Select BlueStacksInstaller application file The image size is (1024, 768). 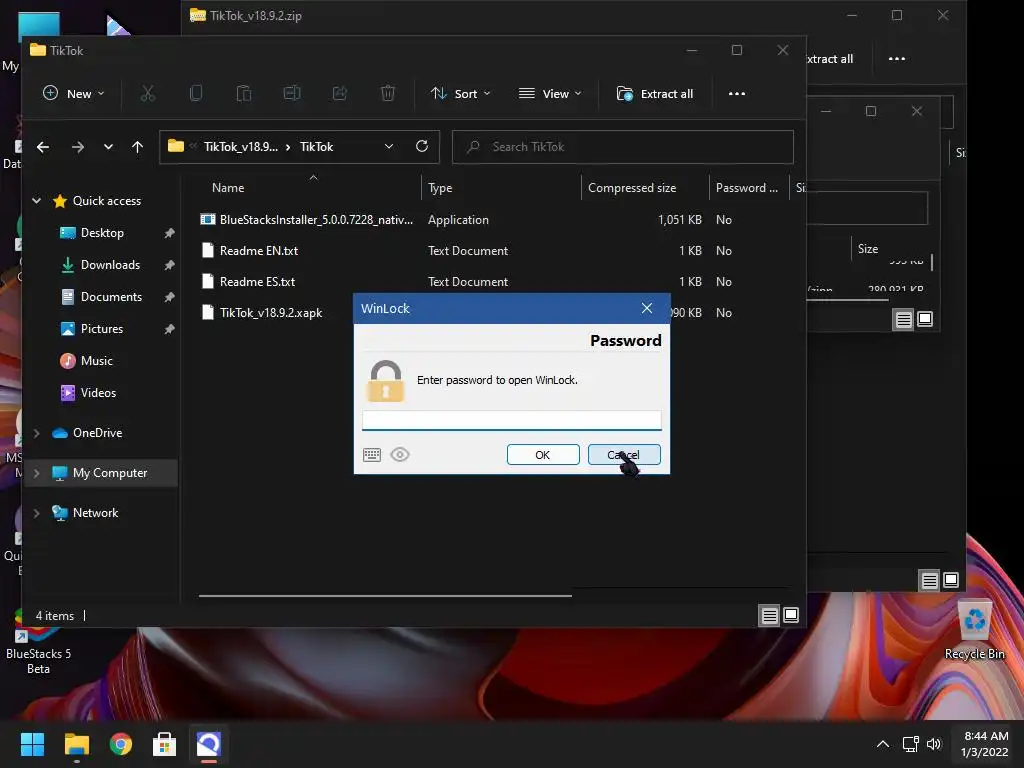316,219
